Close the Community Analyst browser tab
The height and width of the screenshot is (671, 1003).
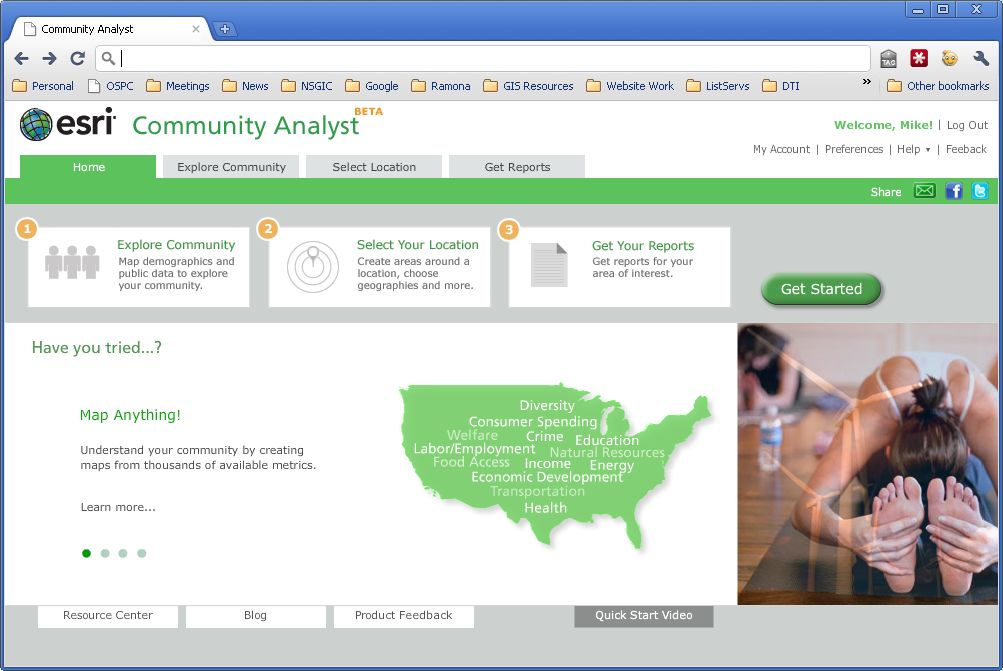[196, 29]
